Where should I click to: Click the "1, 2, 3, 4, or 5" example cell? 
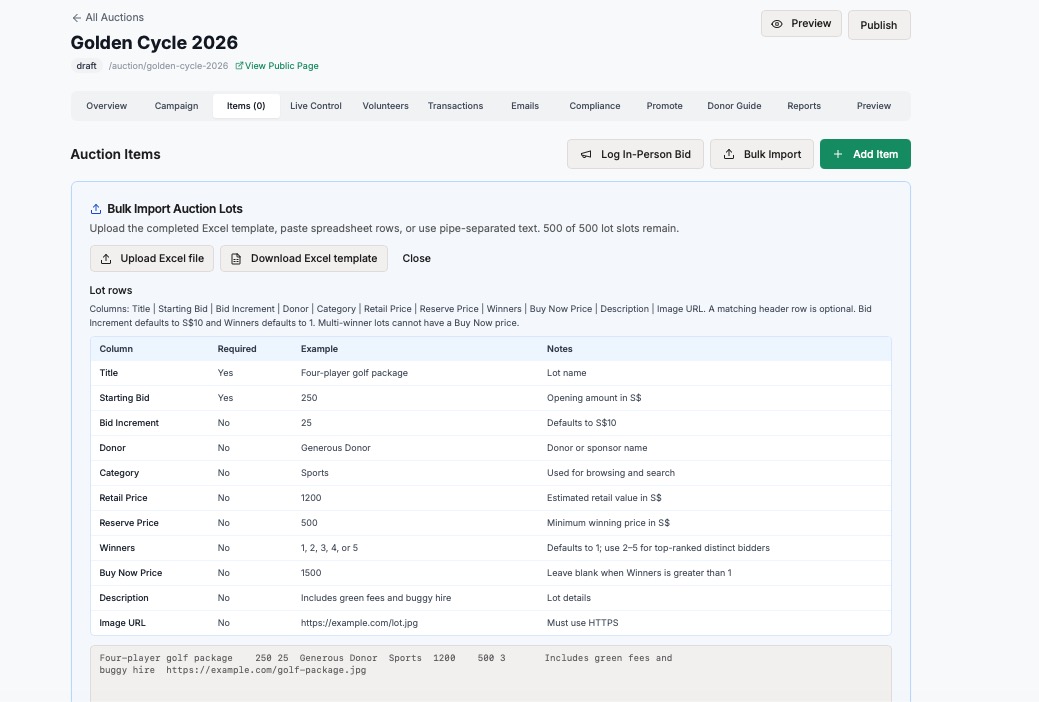(329, 548)
